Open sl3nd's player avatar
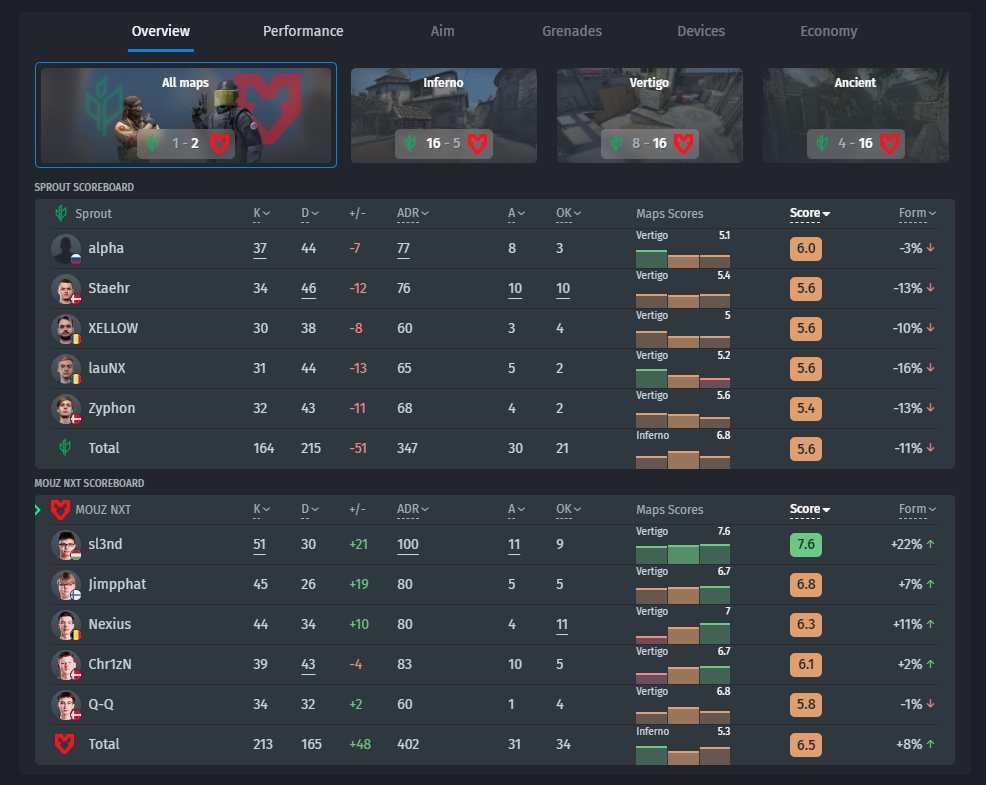Screen dimensions: 986x785 pos(66,545)
